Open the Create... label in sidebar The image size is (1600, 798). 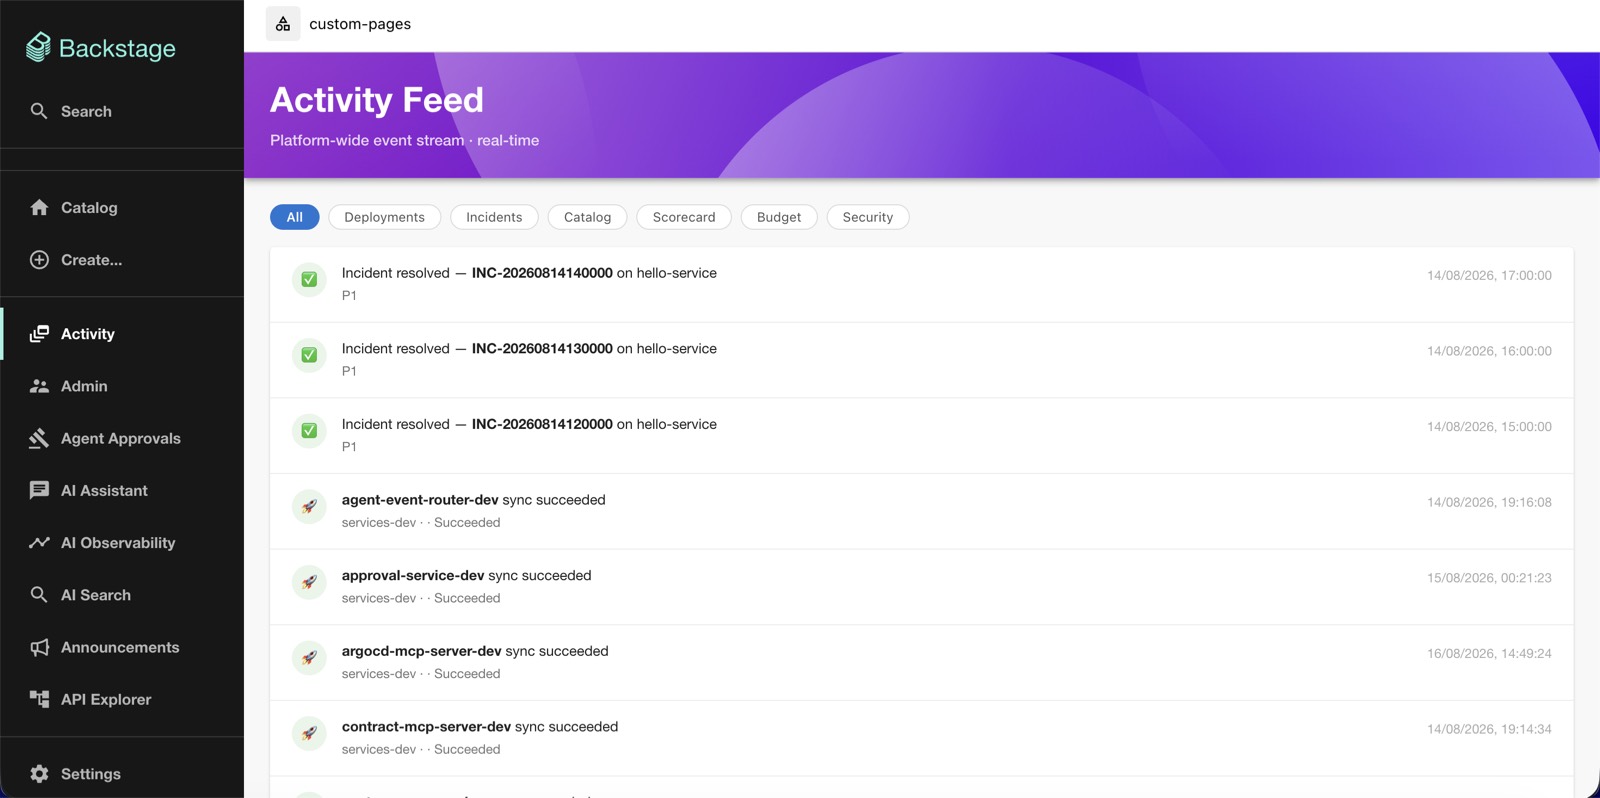(x=91, y=260)
